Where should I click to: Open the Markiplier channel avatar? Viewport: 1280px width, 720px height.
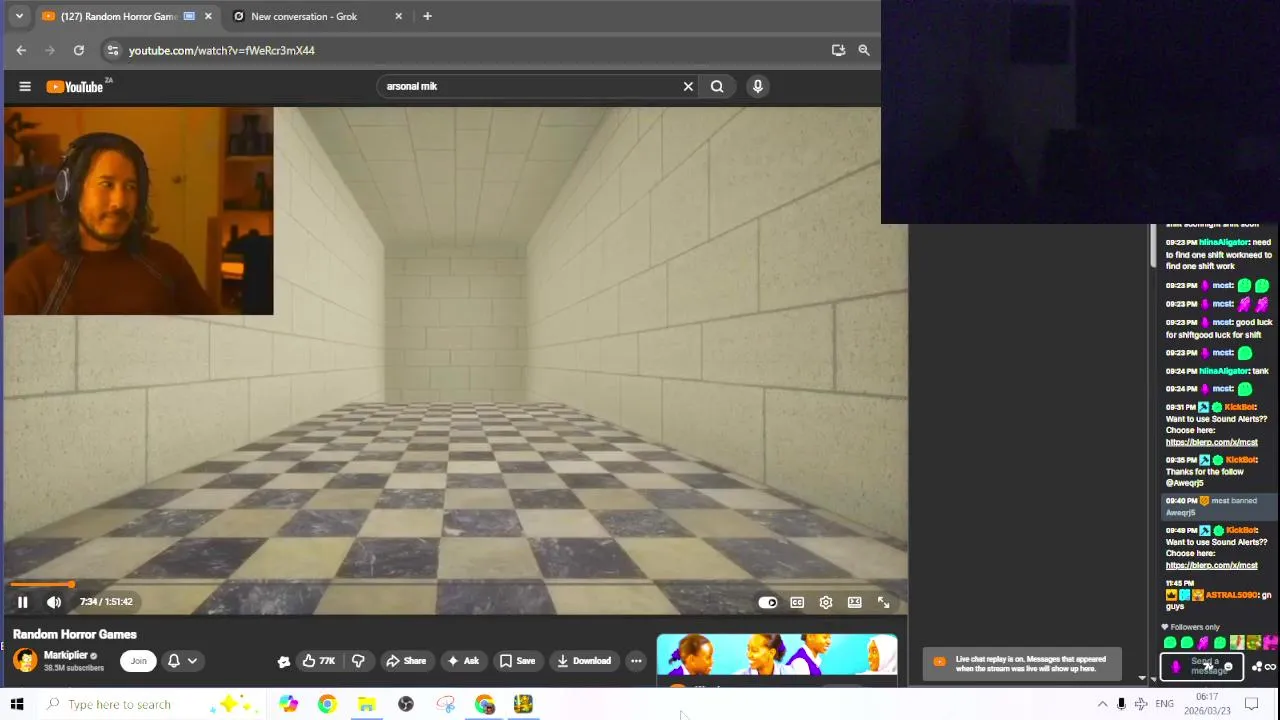click(x=25, y=660)
